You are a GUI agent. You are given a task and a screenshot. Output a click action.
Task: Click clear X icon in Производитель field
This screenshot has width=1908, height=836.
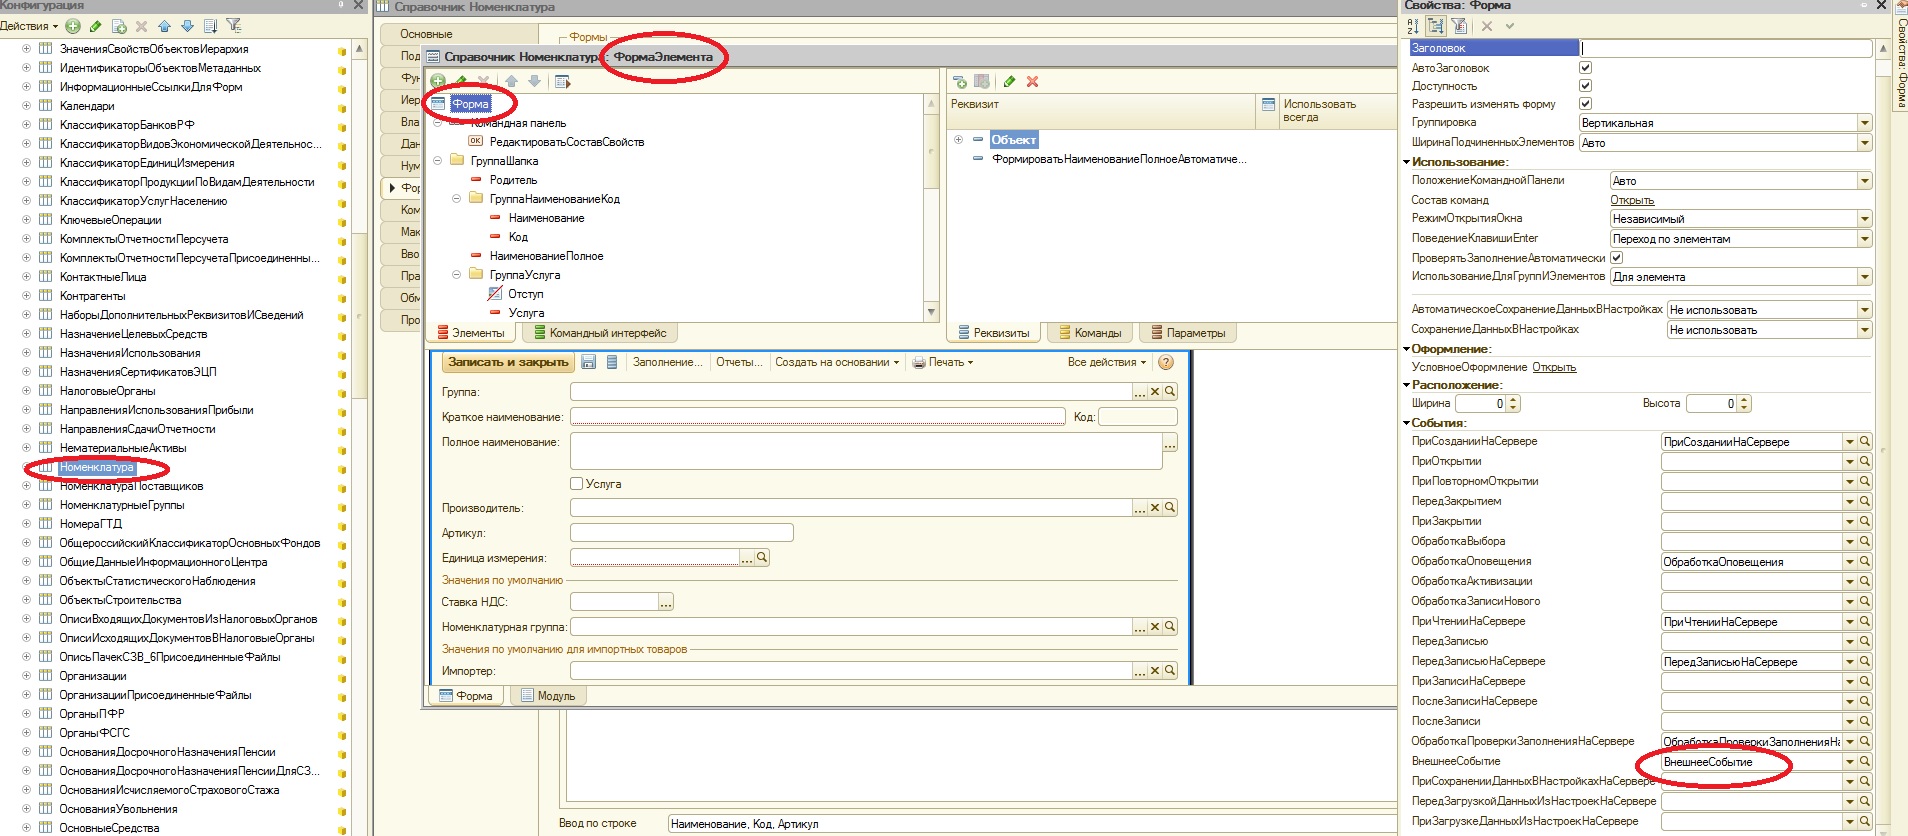(x=1155, y=507)
